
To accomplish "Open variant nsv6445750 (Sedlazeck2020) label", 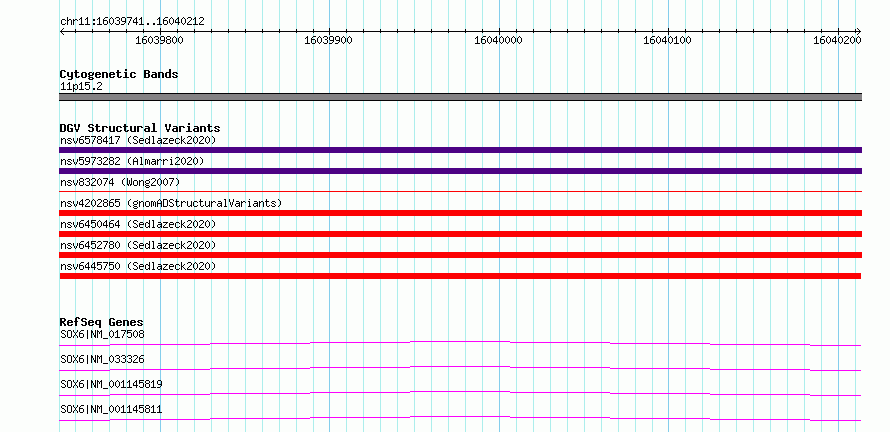I will 138,266.
